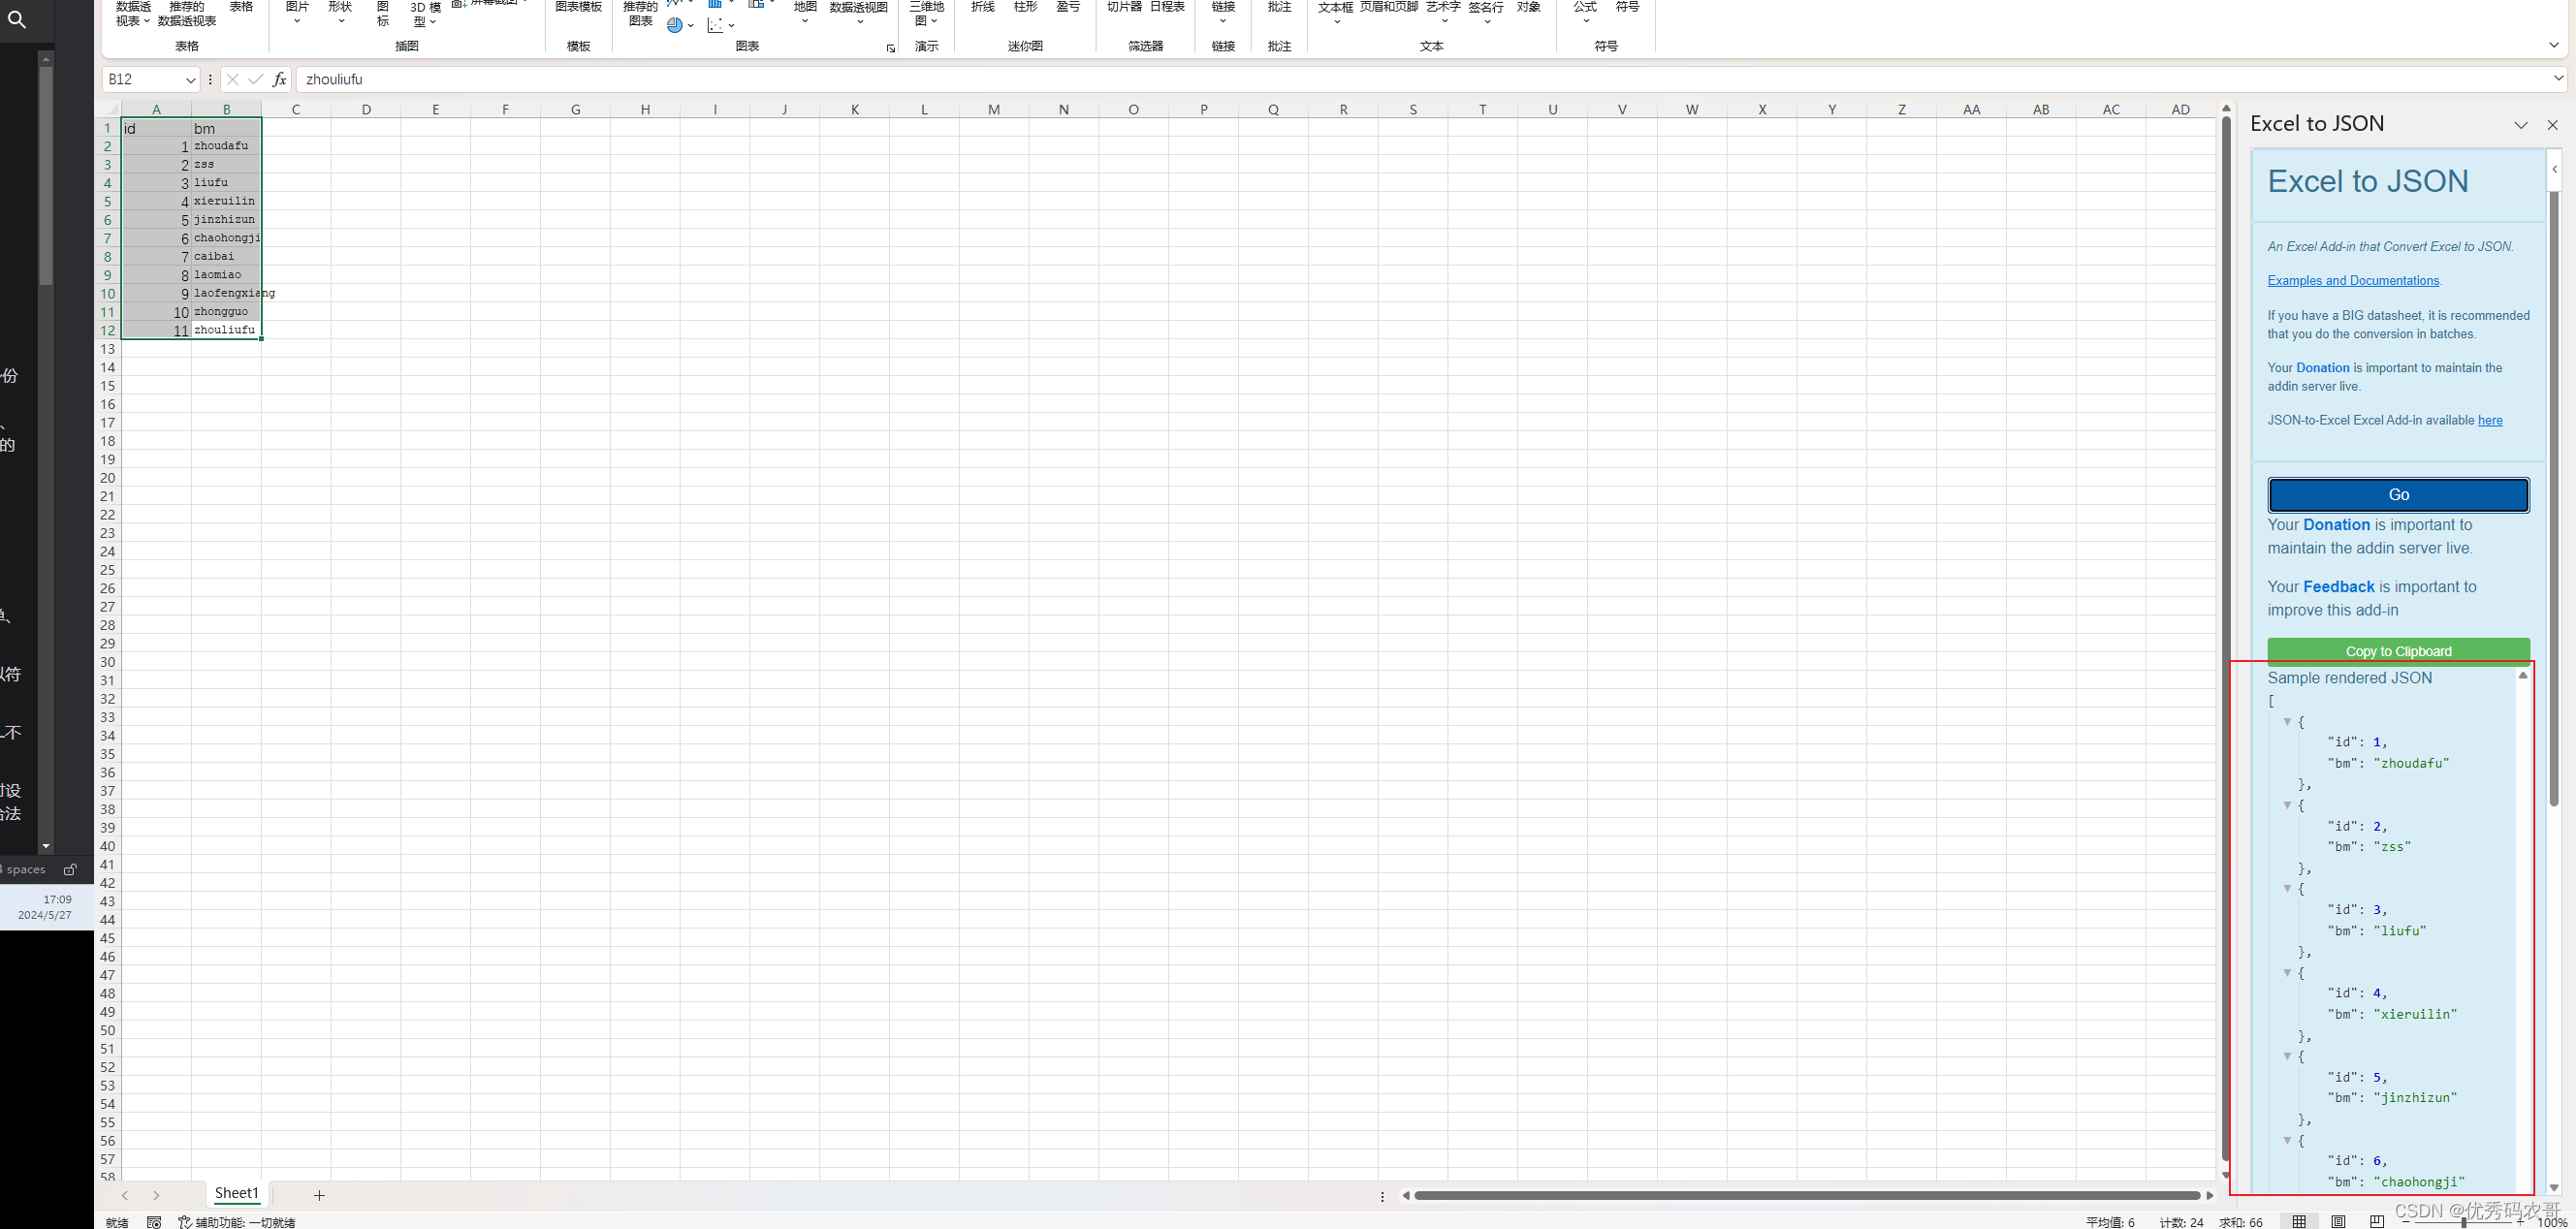Click the search magnifier icon at top left
The width and height of the screenshot is (2576, 1229).
point(17,19)
